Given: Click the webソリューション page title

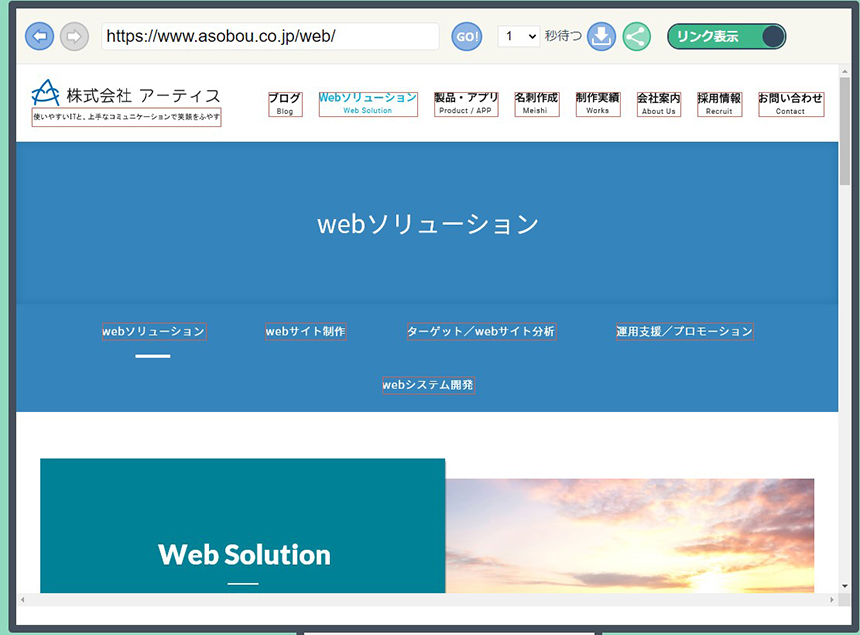Looking at the screenshot, I should 428,224.
